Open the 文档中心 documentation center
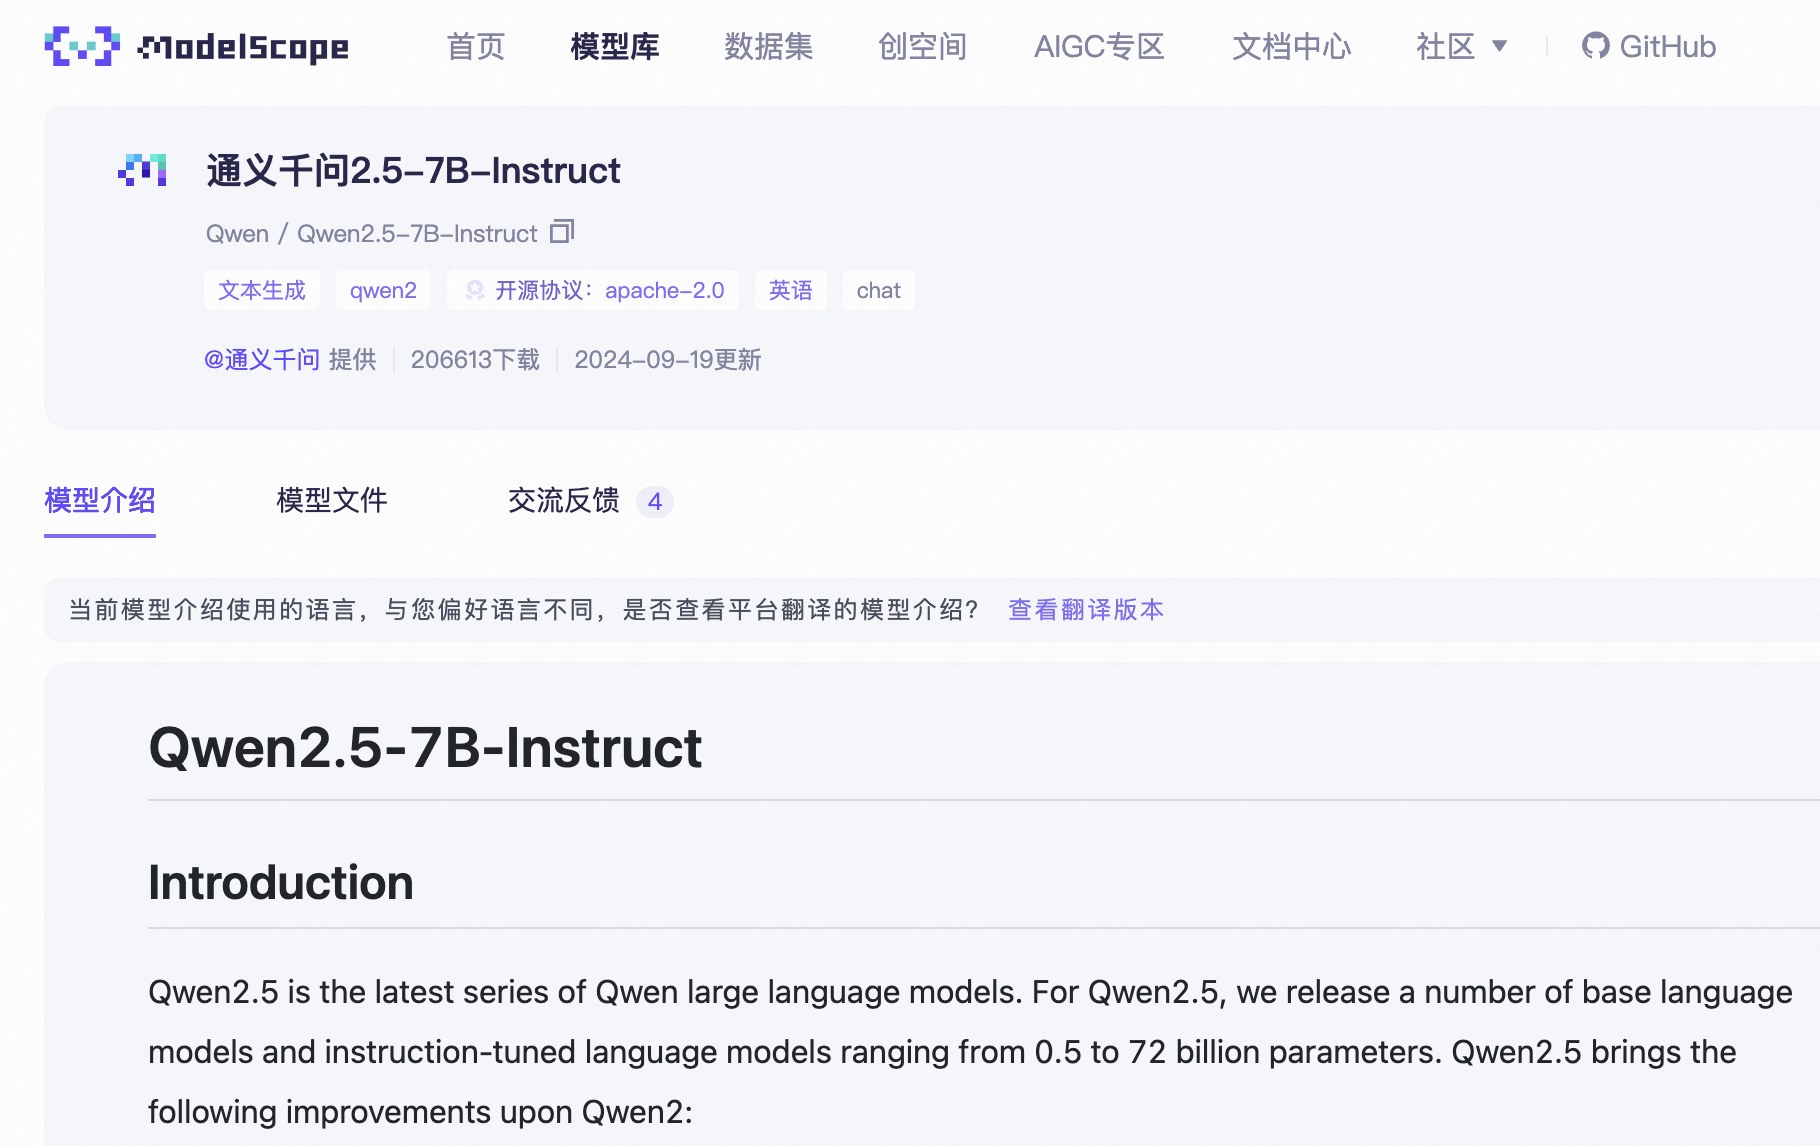The image size is (1820, 1146). coord(1291,46)
